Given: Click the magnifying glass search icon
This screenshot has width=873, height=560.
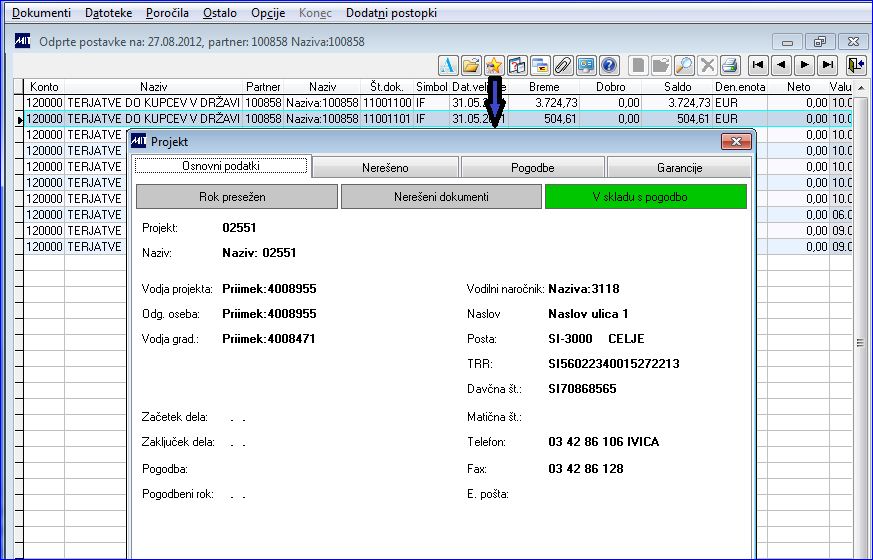Looking at the screenshot, I should point(684,65).
